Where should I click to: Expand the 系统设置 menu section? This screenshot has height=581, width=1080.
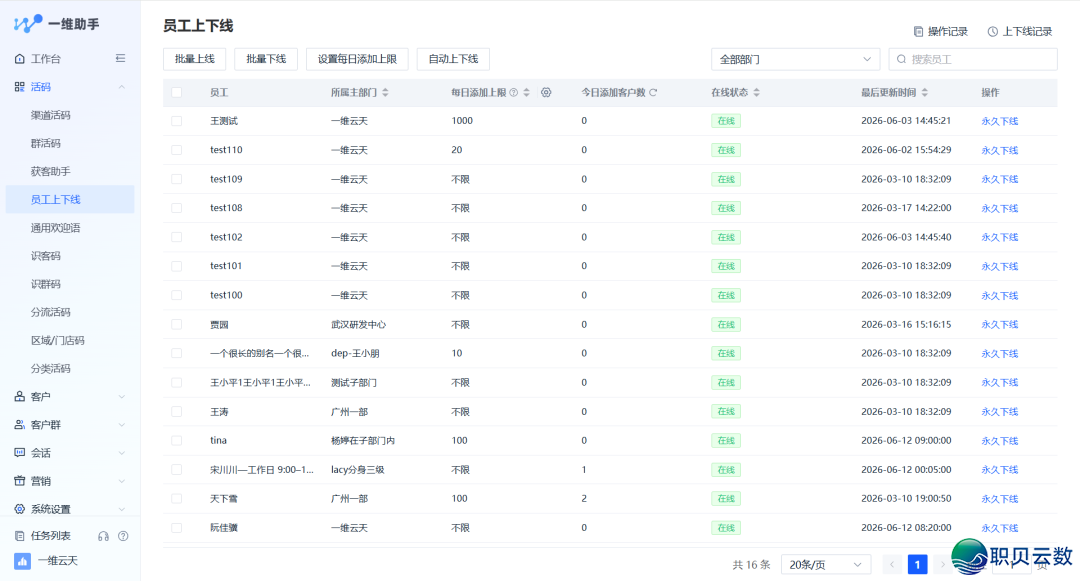pyautogui.click(x=122, y=509)
